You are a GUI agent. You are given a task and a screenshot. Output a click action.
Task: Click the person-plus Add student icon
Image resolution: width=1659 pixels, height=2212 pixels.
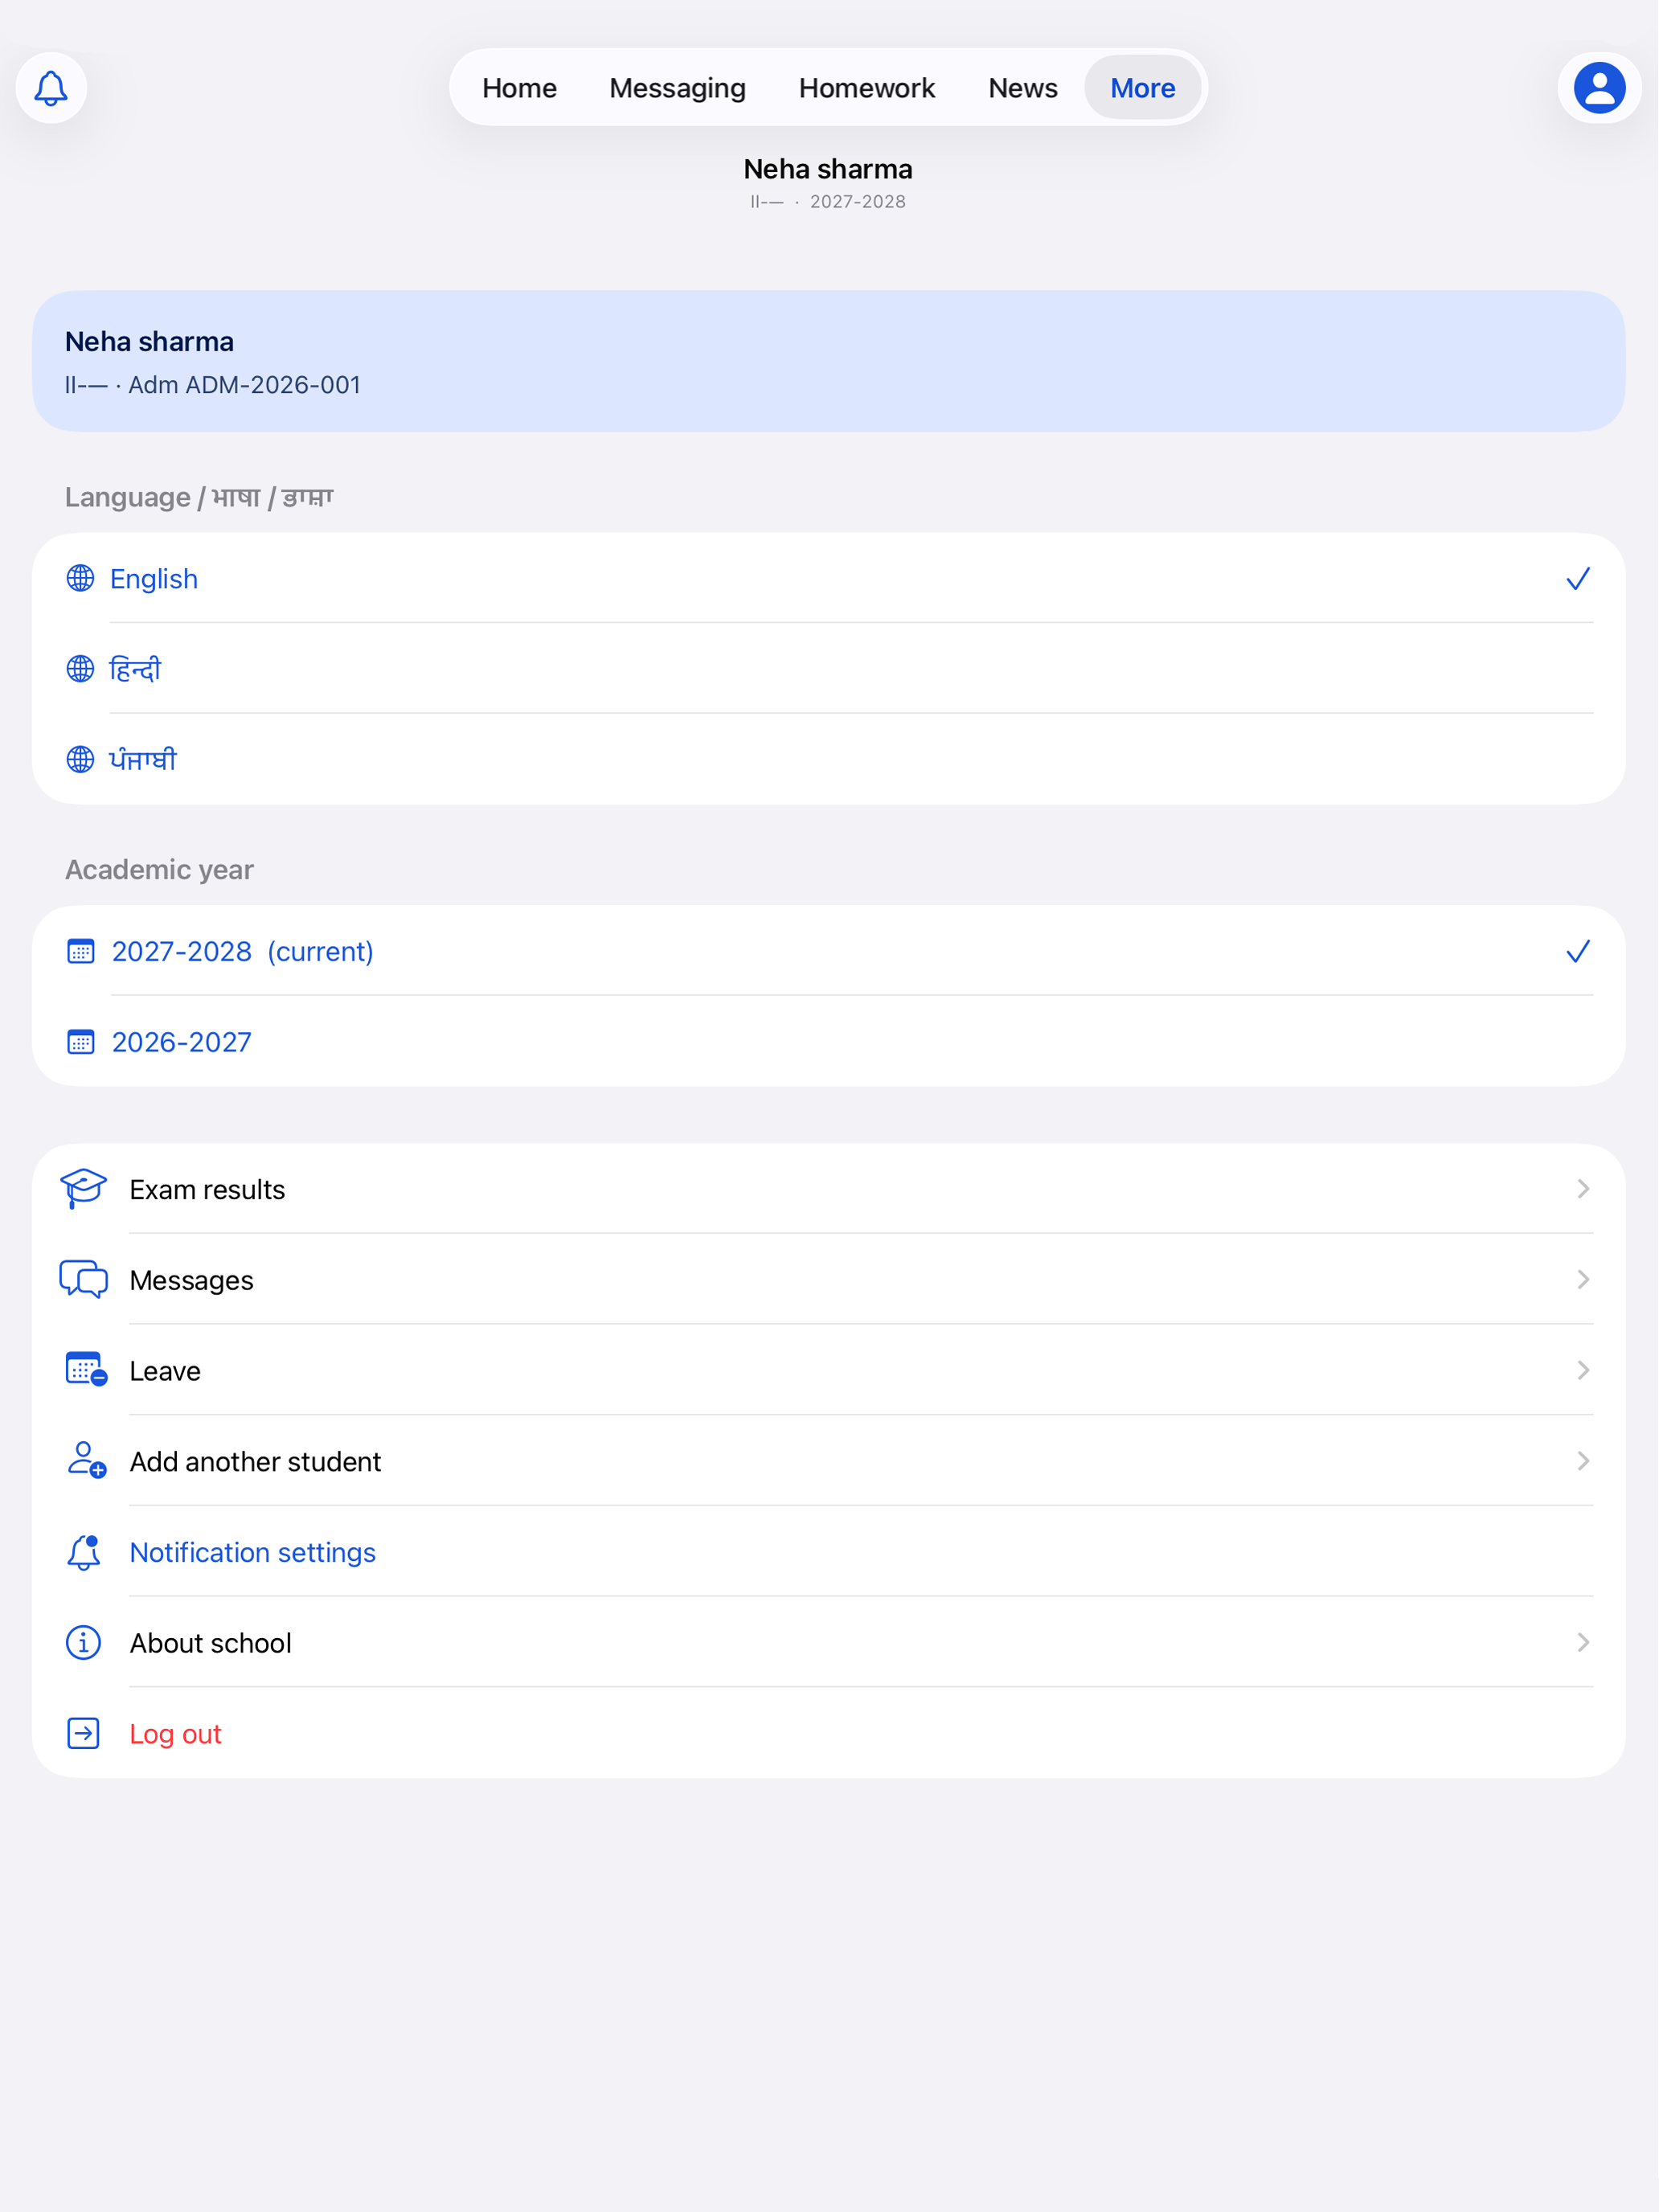pos(85,1460)
